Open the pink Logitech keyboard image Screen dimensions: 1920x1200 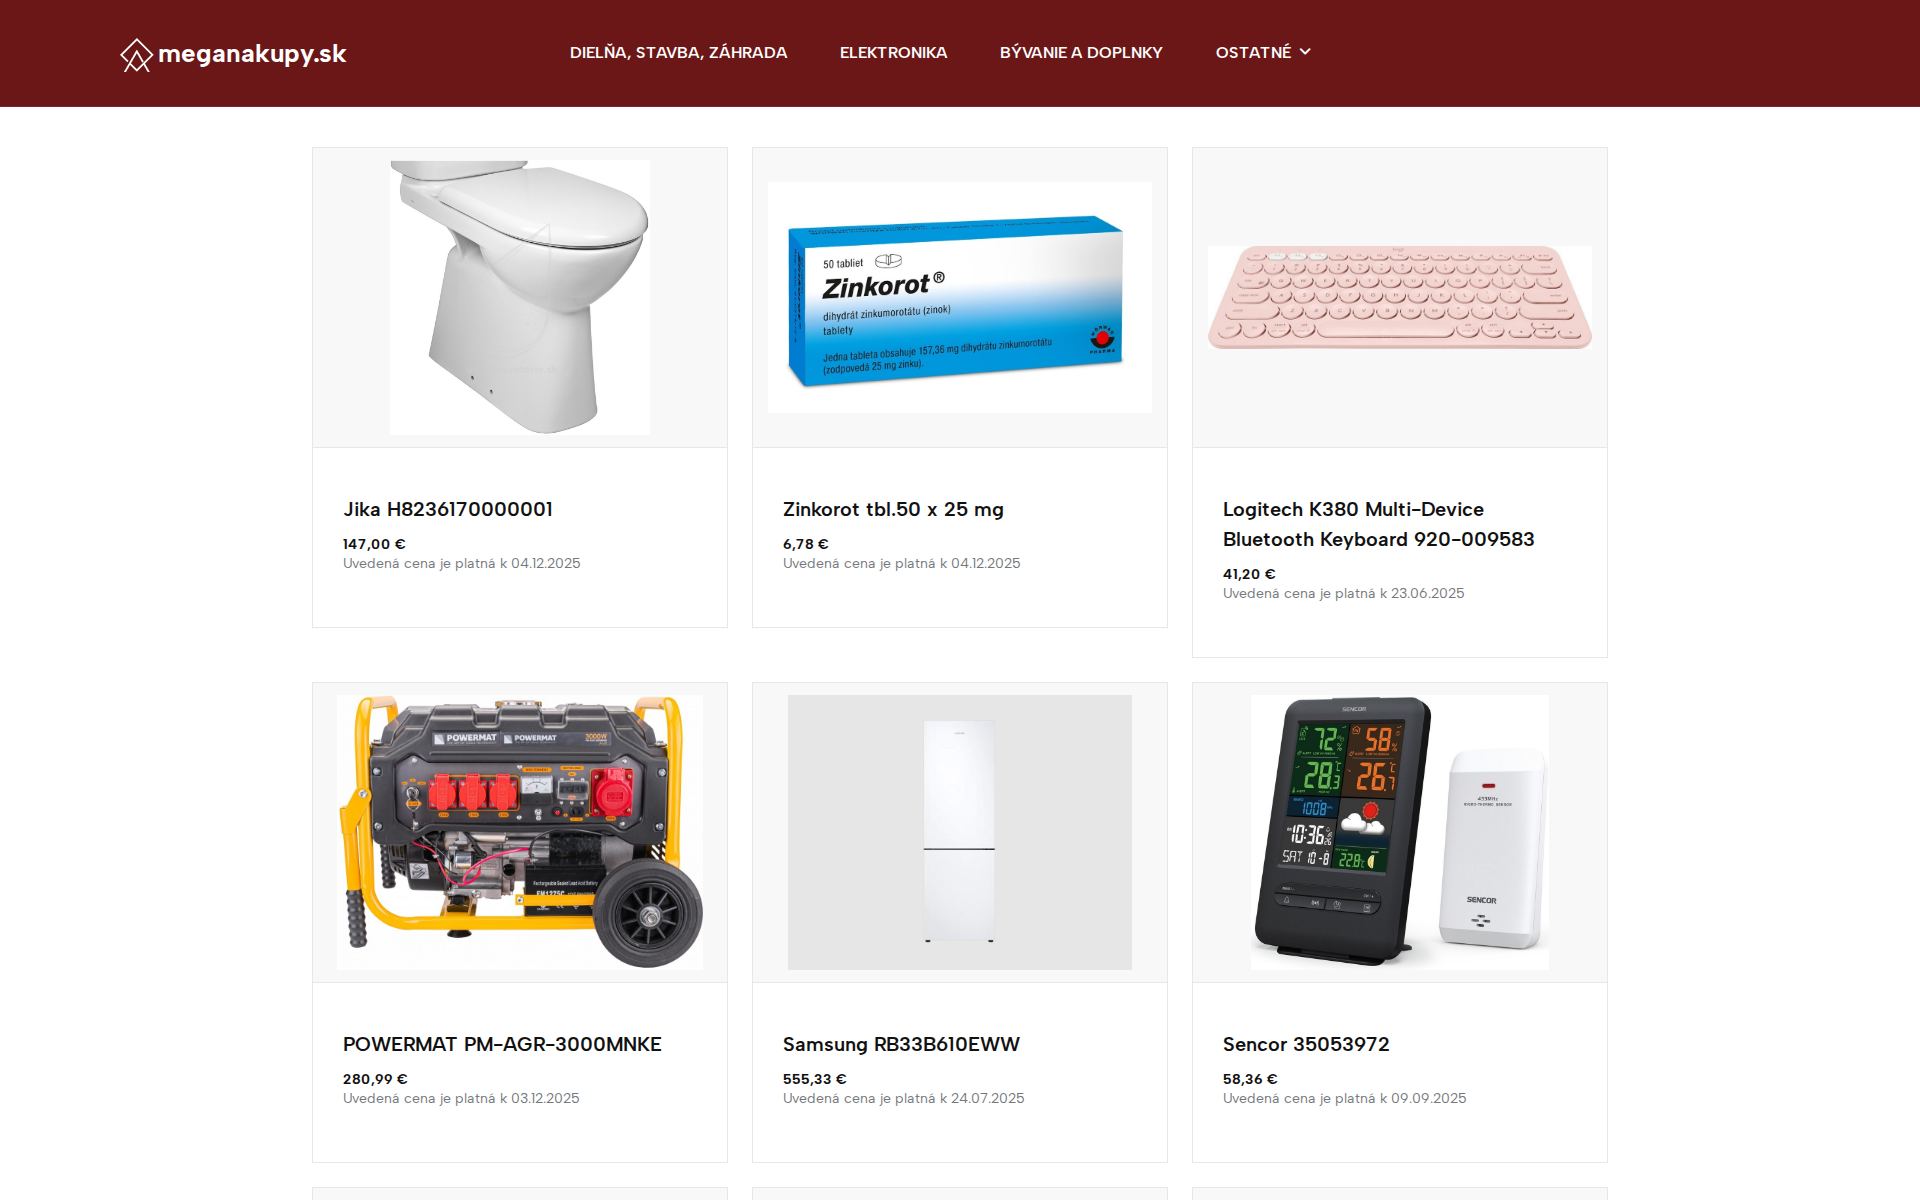coord(1400,297)
